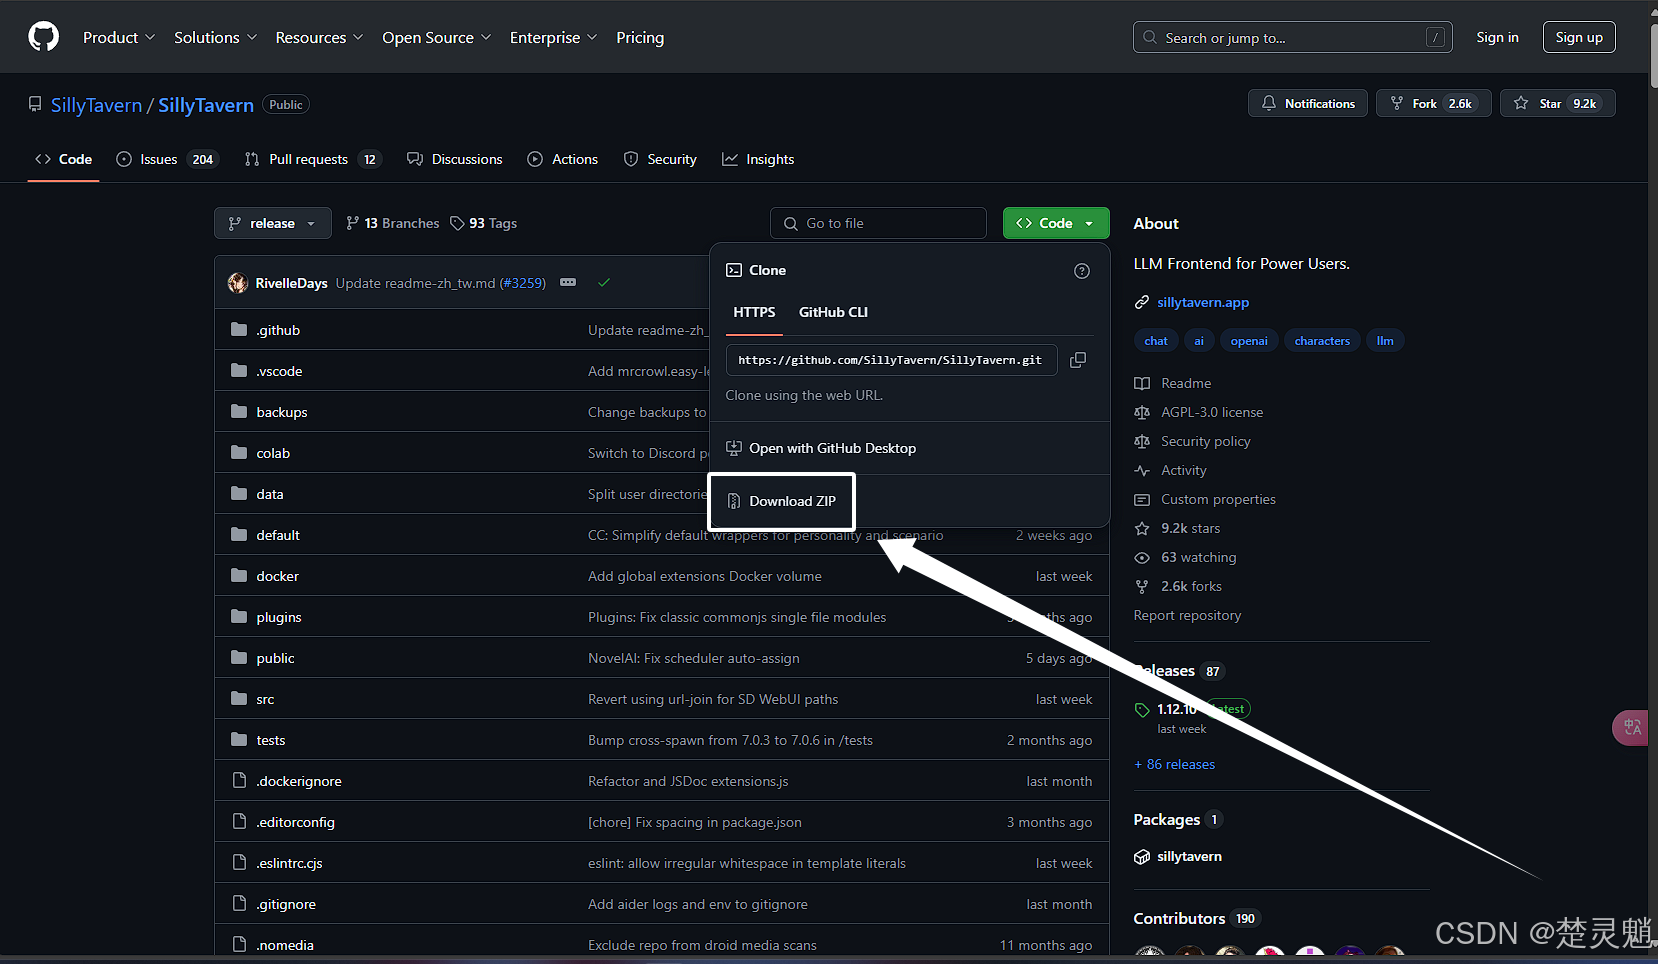
Task: Open the src folder
Action: pyautogui.click(x=265, y=699)
